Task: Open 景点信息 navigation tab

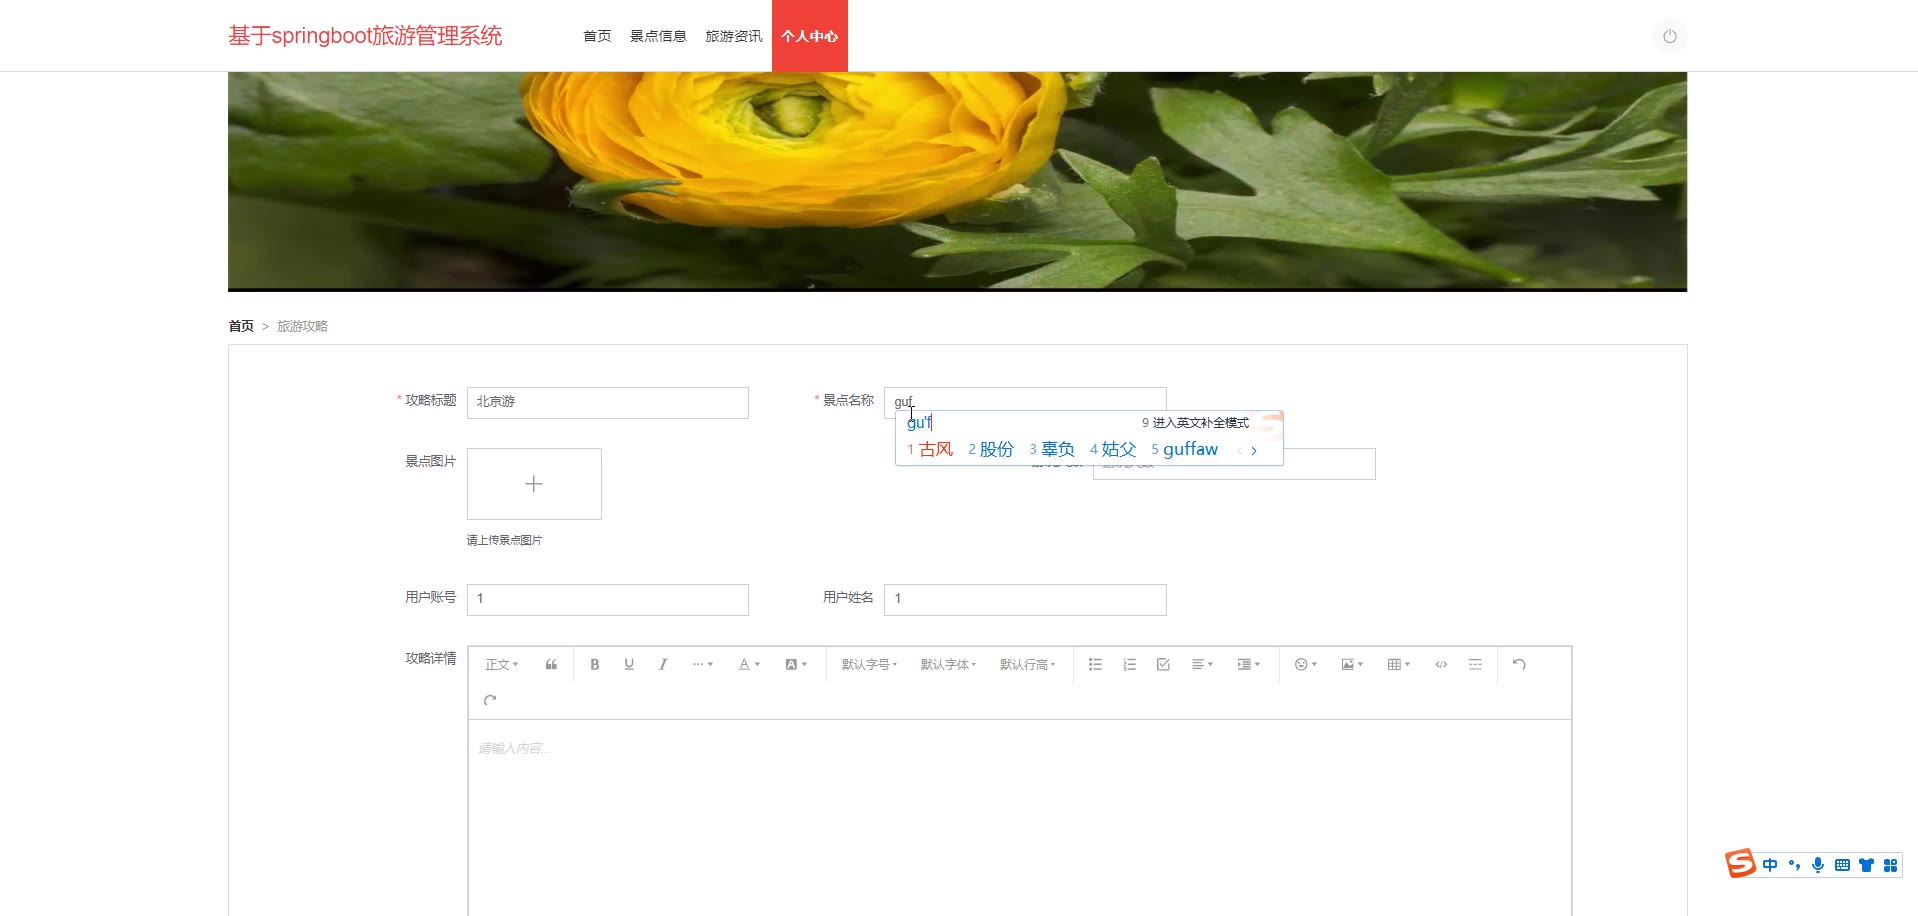Action: [x=658, y=36]
